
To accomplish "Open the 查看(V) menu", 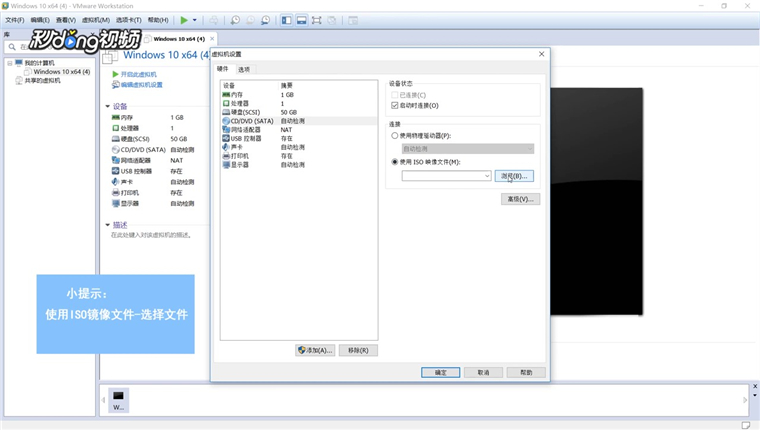I will [x=65, y=20].
